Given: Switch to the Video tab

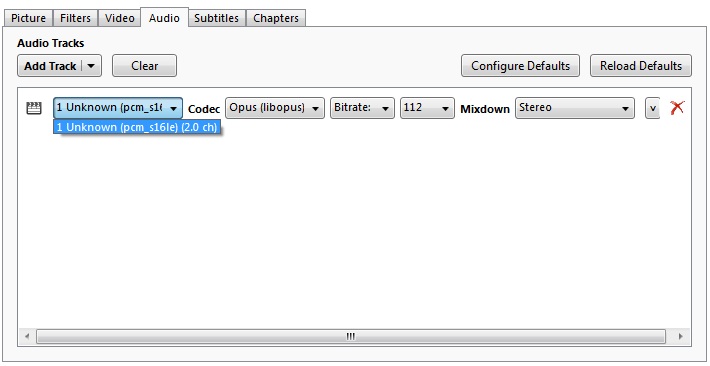Looking at the screenshot, I should [x=120, y=18].
